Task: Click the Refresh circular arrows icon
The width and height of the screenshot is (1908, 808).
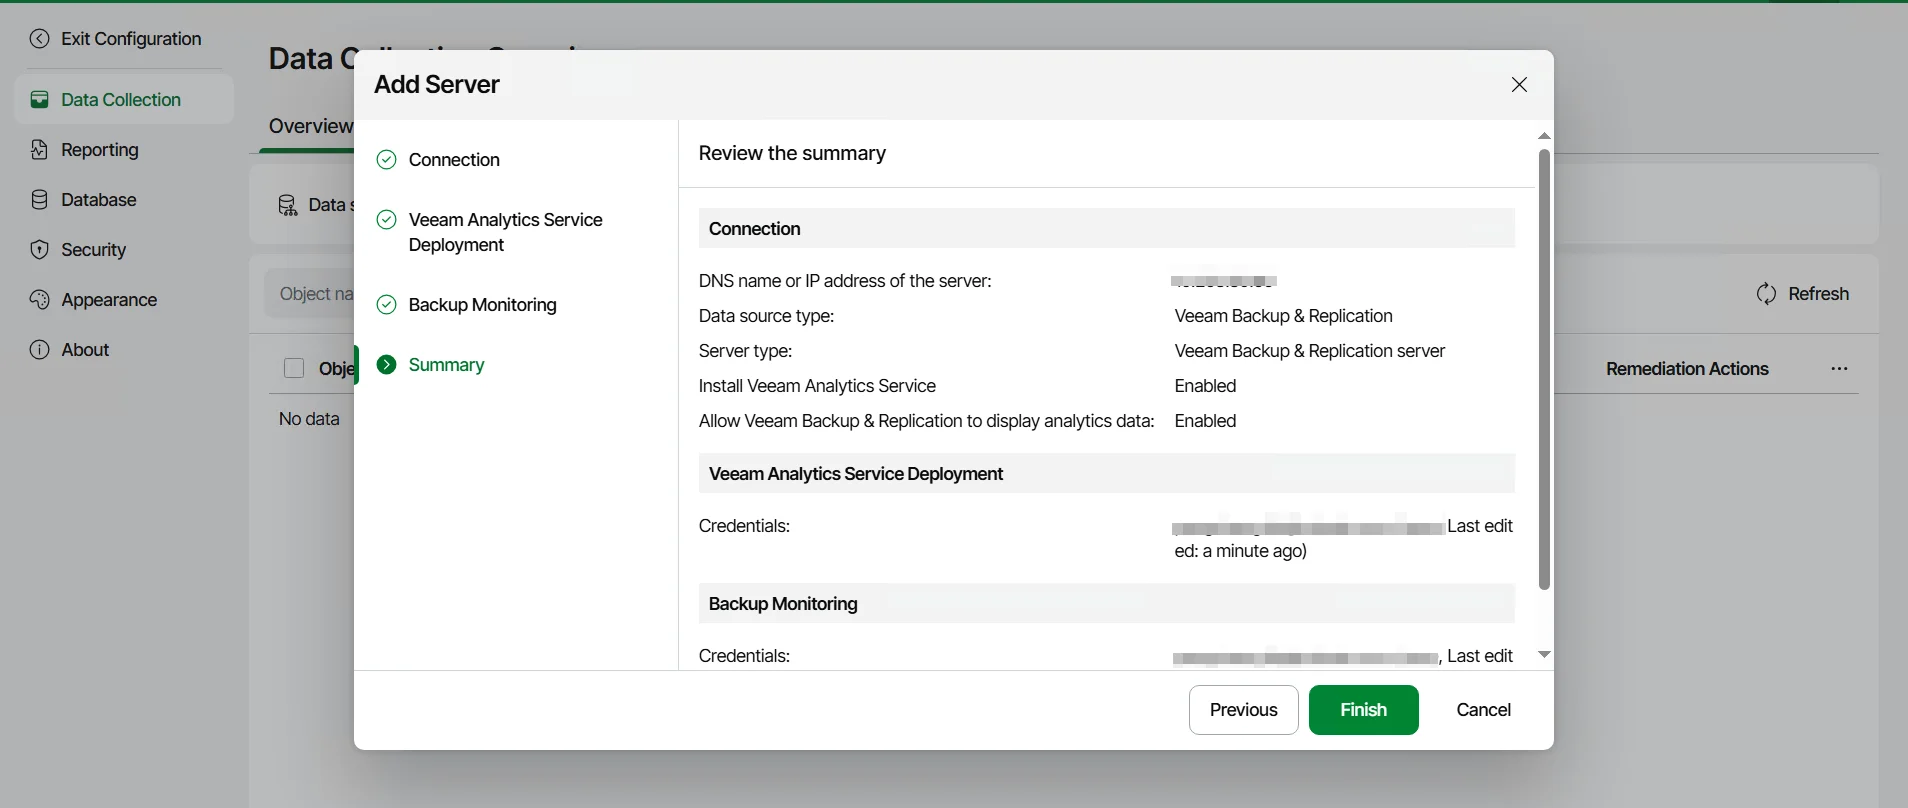Action: tap(1766, 294)
